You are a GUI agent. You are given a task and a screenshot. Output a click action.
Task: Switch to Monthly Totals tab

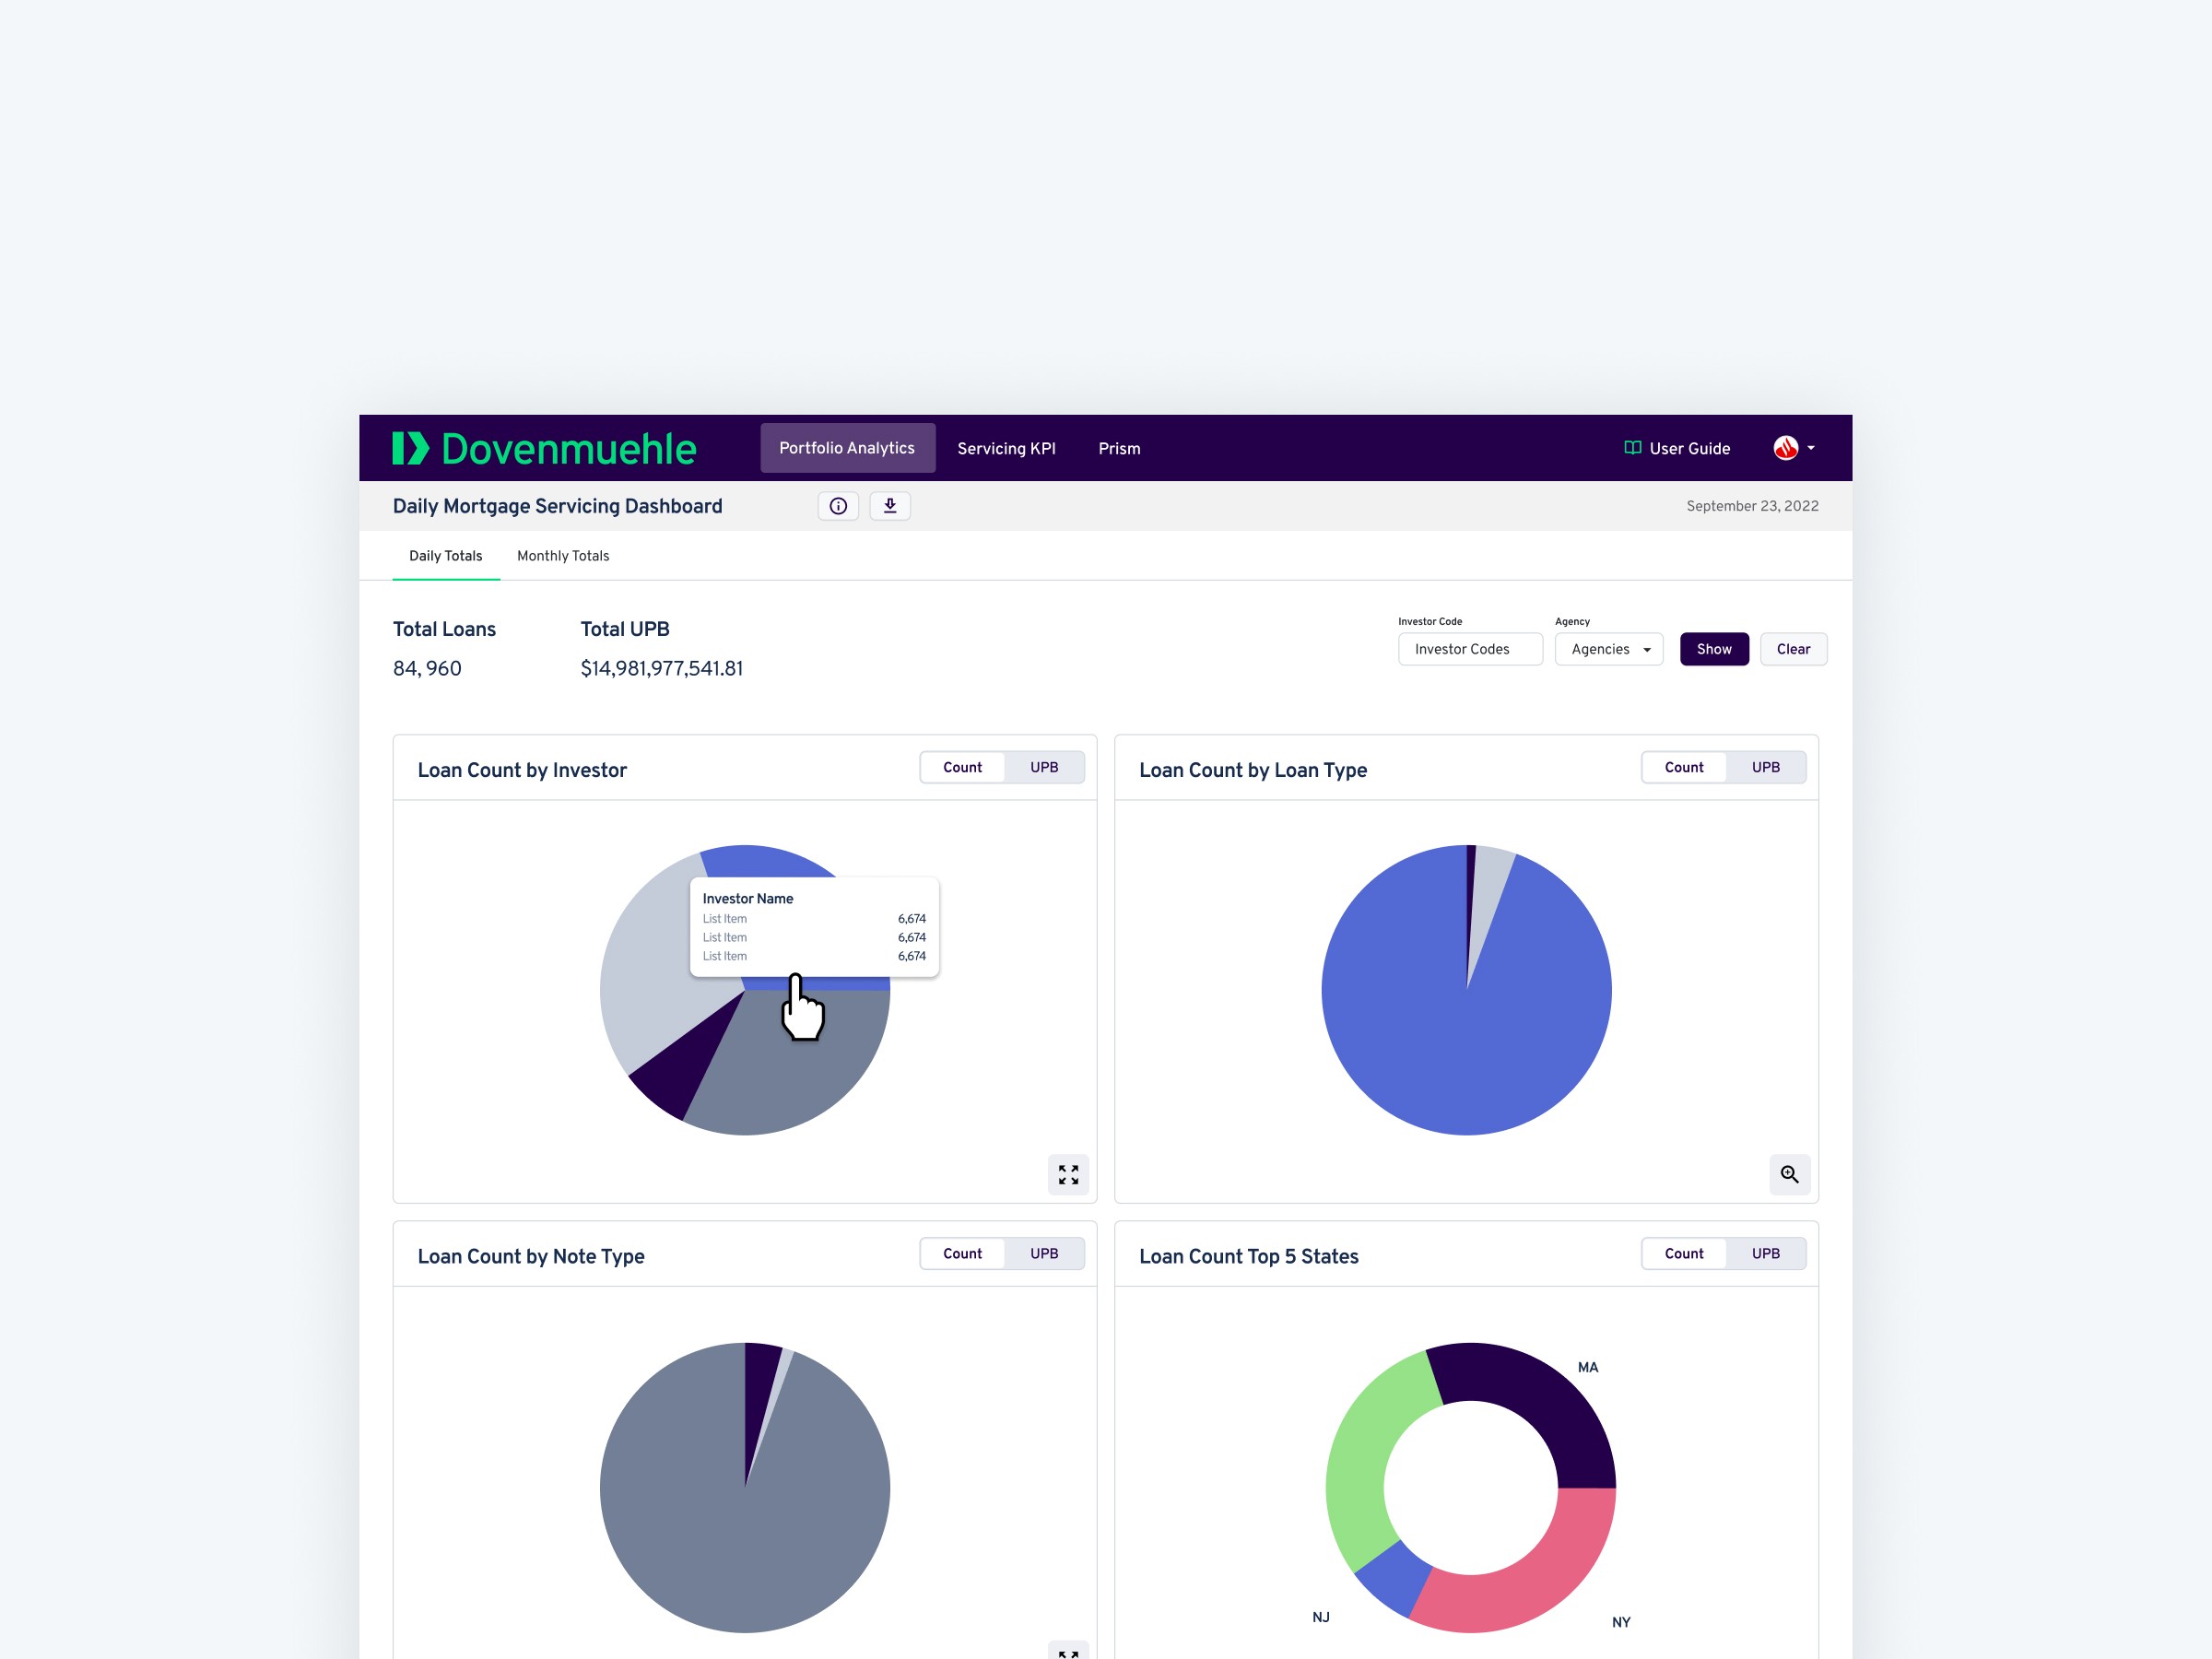click(562, 556)
